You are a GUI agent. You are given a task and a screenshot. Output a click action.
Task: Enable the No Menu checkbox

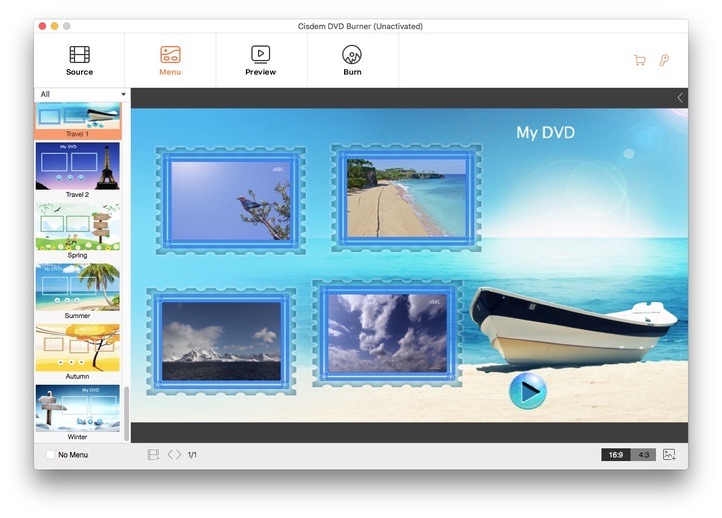[x=51, y=455]
